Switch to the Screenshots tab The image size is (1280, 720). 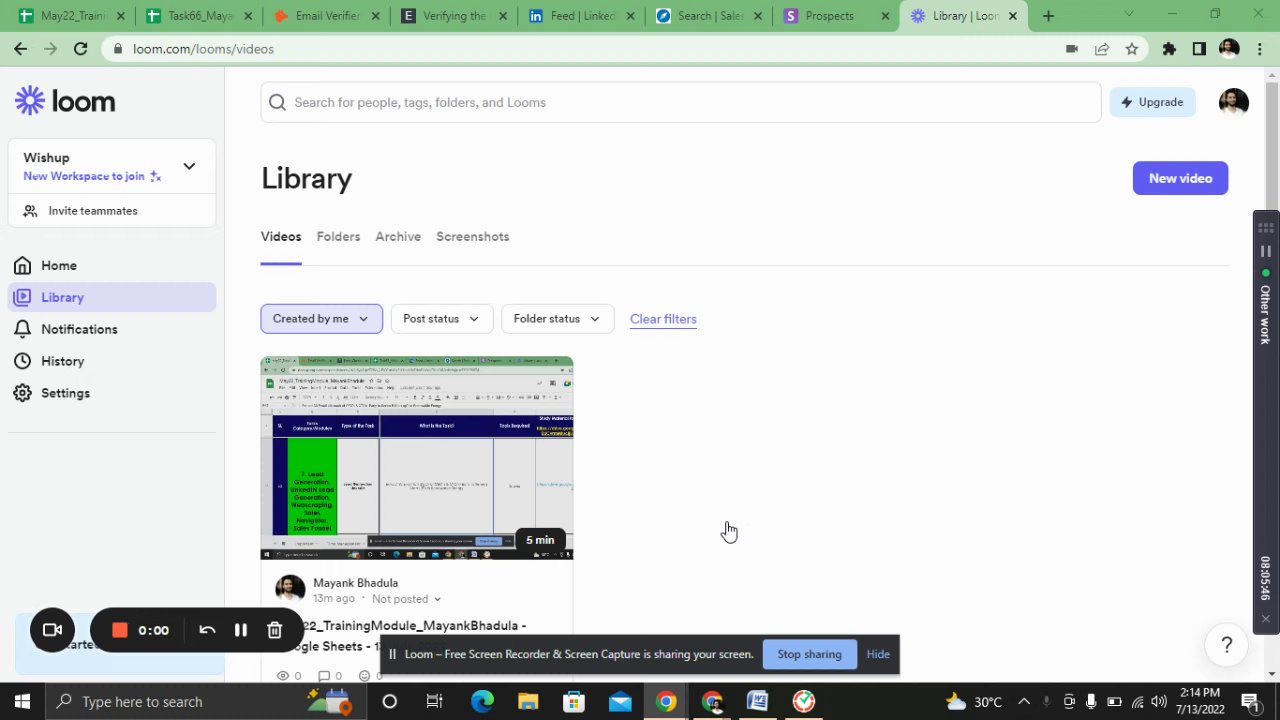(x=472, y=237)
